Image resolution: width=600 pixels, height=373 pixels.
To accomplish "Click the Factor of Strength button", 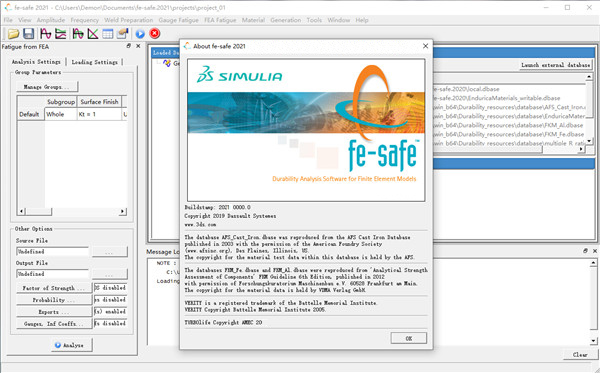I will [54, 288].
